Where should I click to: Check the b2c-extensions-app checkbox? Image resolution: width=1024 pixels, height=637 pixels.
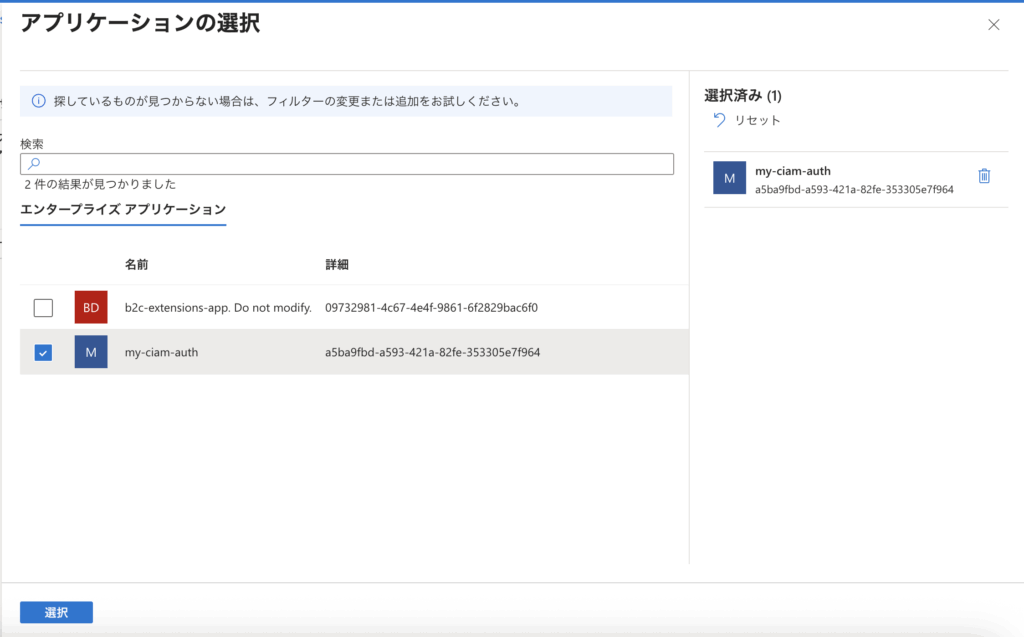[x=43, y=308]
